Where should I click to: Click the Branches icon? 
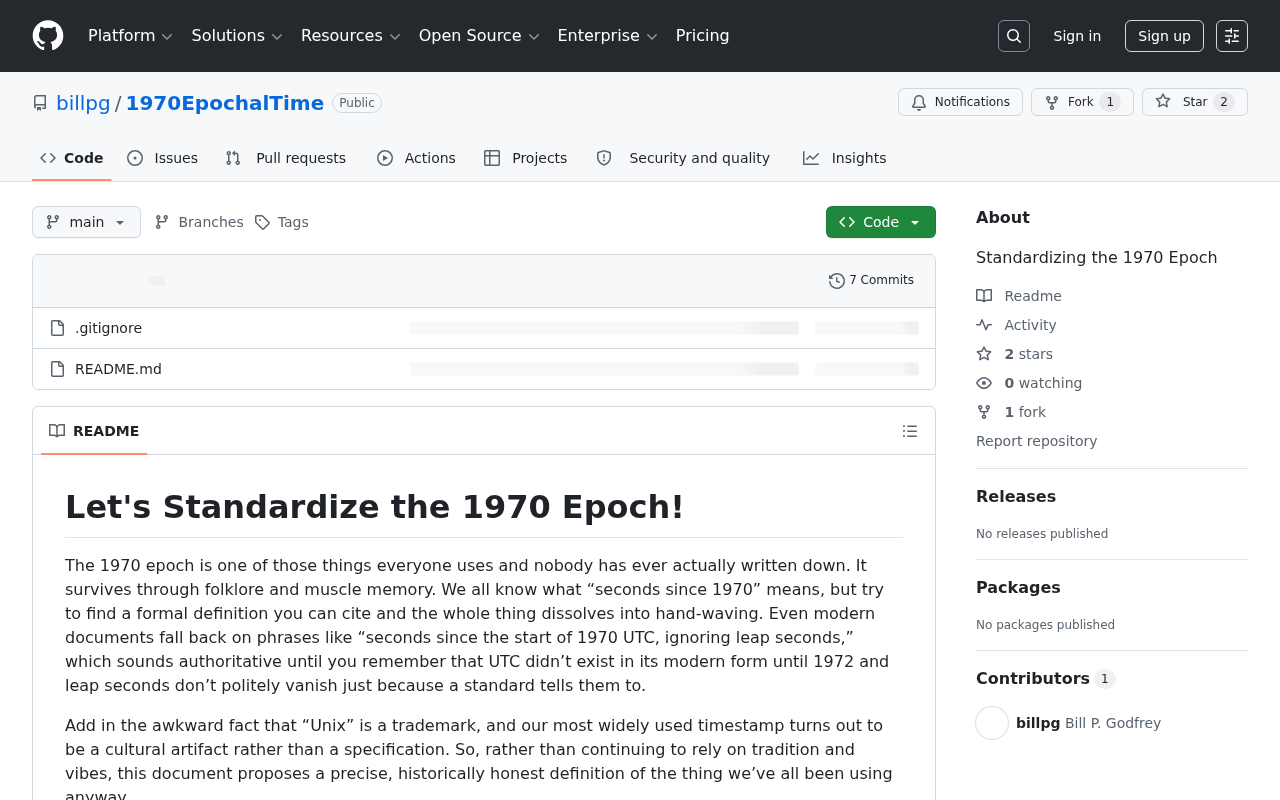(x=162, y=222)
